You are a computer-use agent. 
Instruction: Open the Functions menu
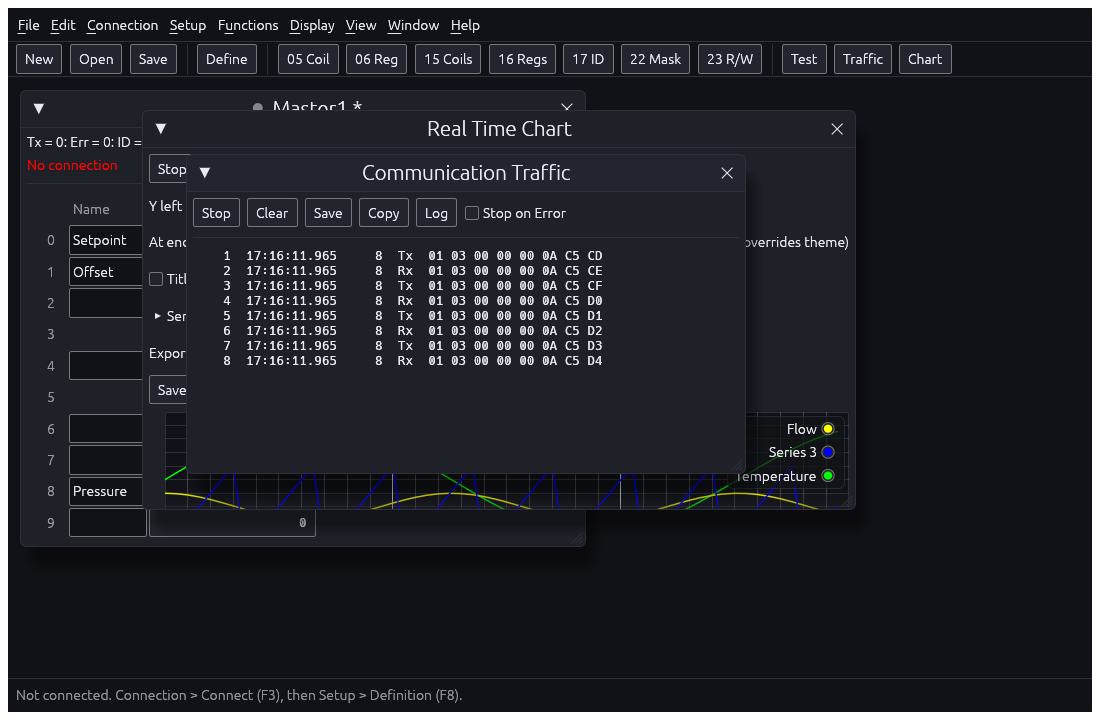(248, 25)
